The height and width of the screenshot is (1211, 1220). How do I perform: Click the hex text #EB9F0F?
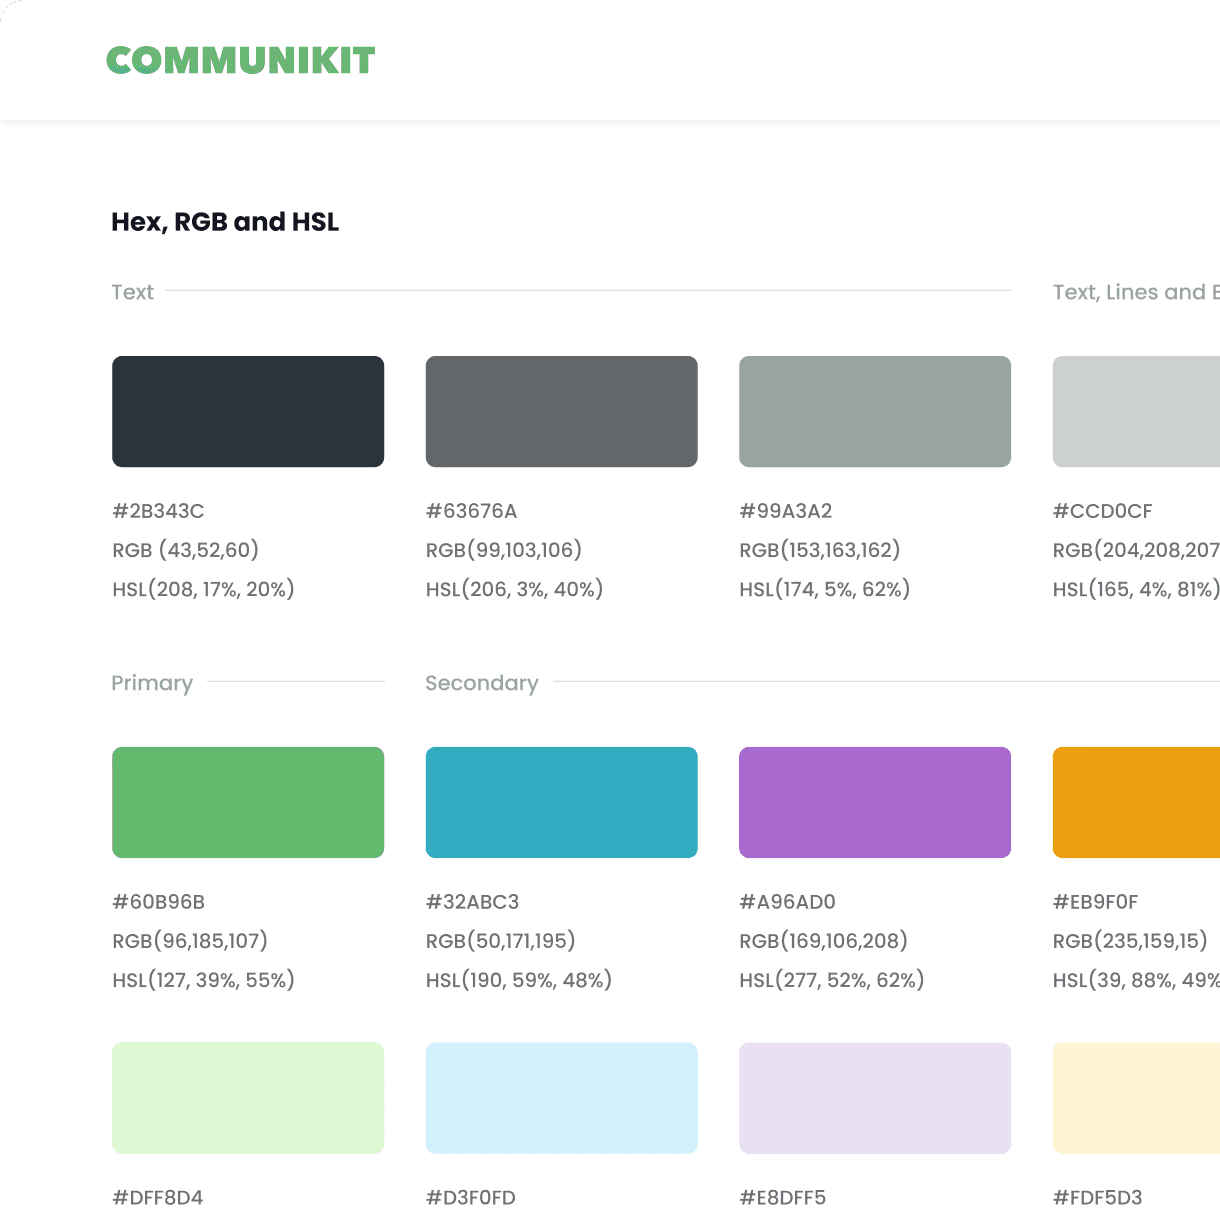click(x=1096, y=902)
